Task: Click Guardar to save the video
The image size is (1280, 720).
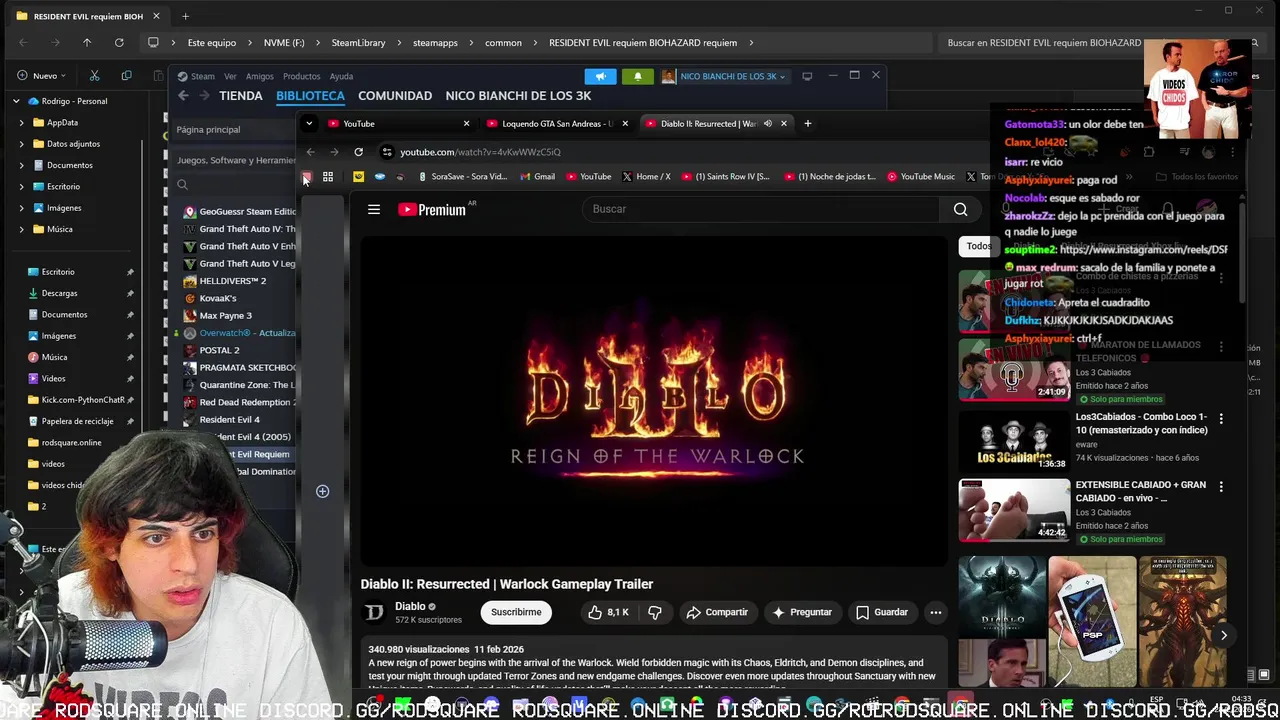Action: coord(882,612)
